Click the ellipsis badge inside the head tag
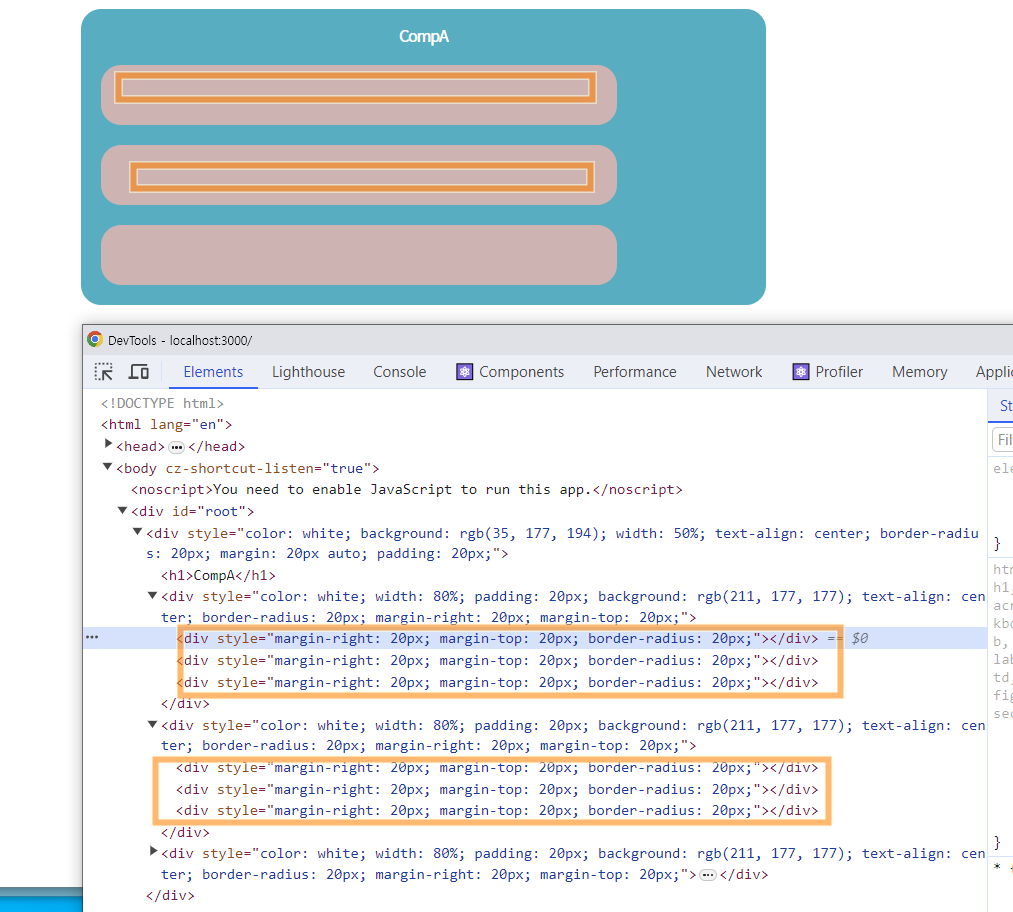The height and width of the screenshot is (912, 1013). point(176,447)
